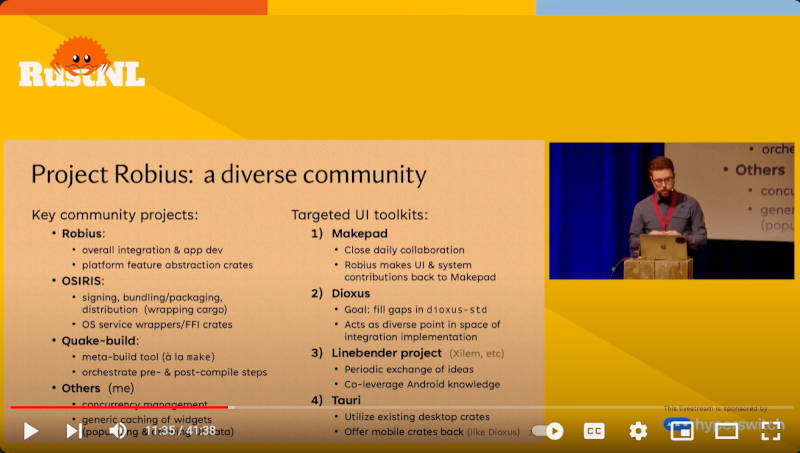Click the 'Makepad' toolkit entry
Viewport: 800px width, 453px height.
[359, 234]
